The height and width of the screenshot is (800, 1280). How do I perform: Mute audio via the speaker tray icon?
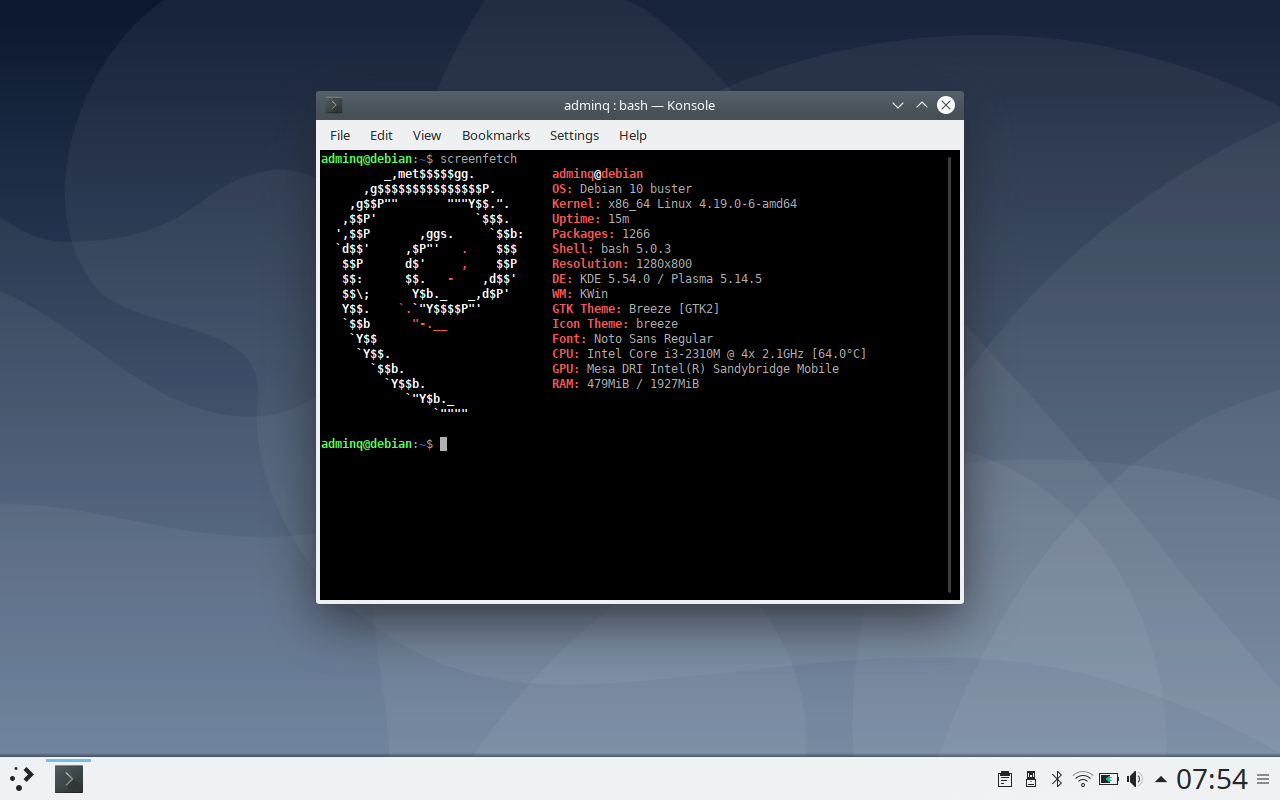pos(1134,778)
